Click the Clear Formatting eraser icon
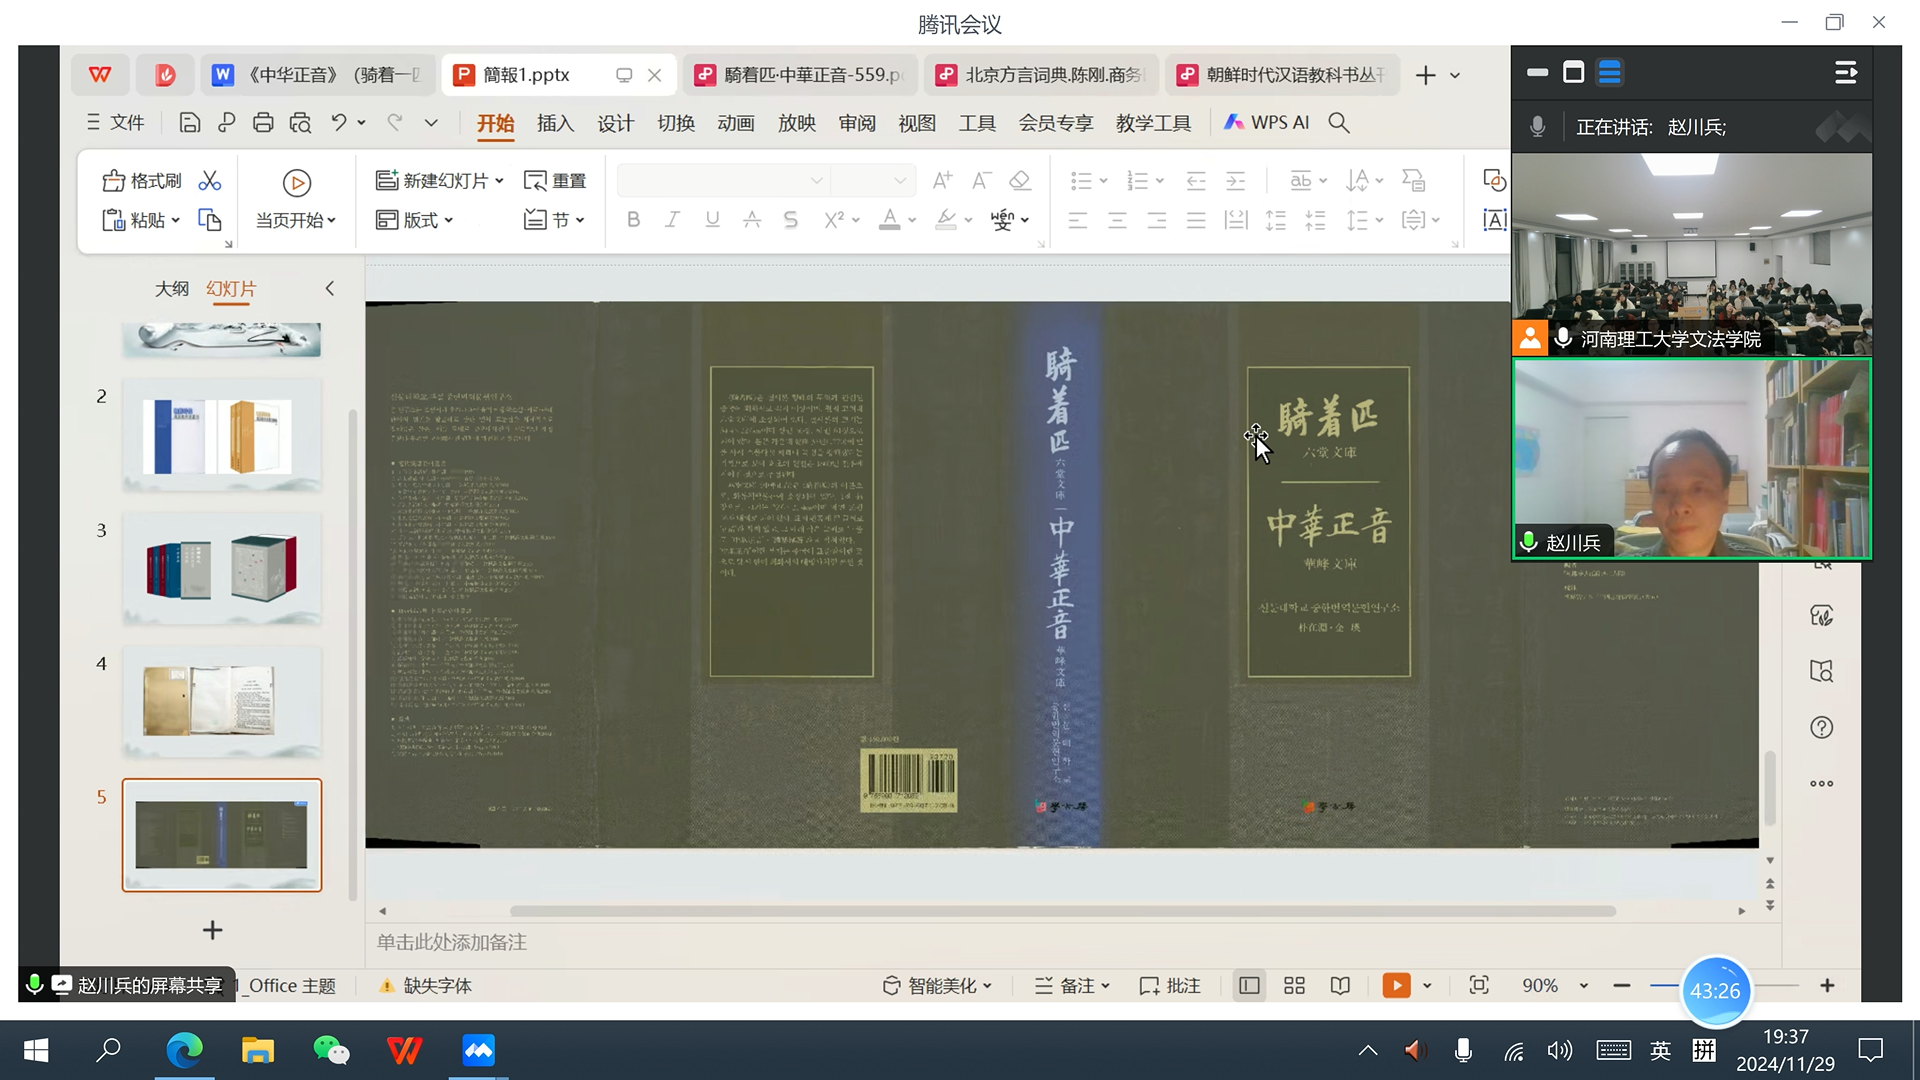The width and height of the screenshot is (1920, 1080). click(x=1020, y=181)
